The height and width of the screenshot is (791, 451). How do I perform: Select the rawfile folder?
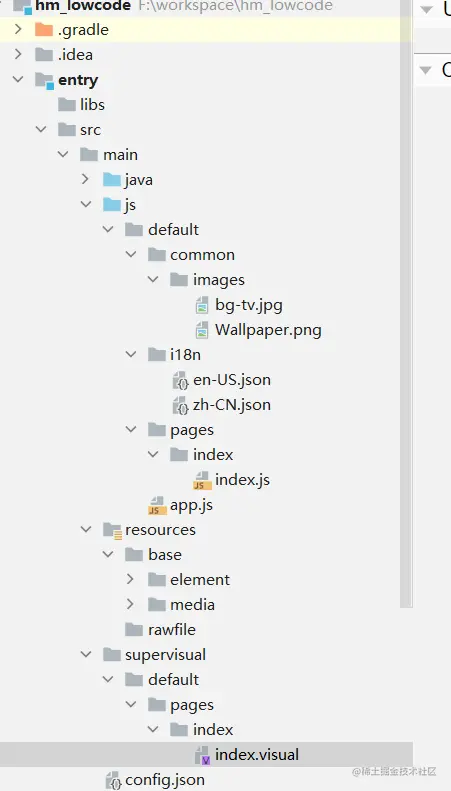click(160, 630)
